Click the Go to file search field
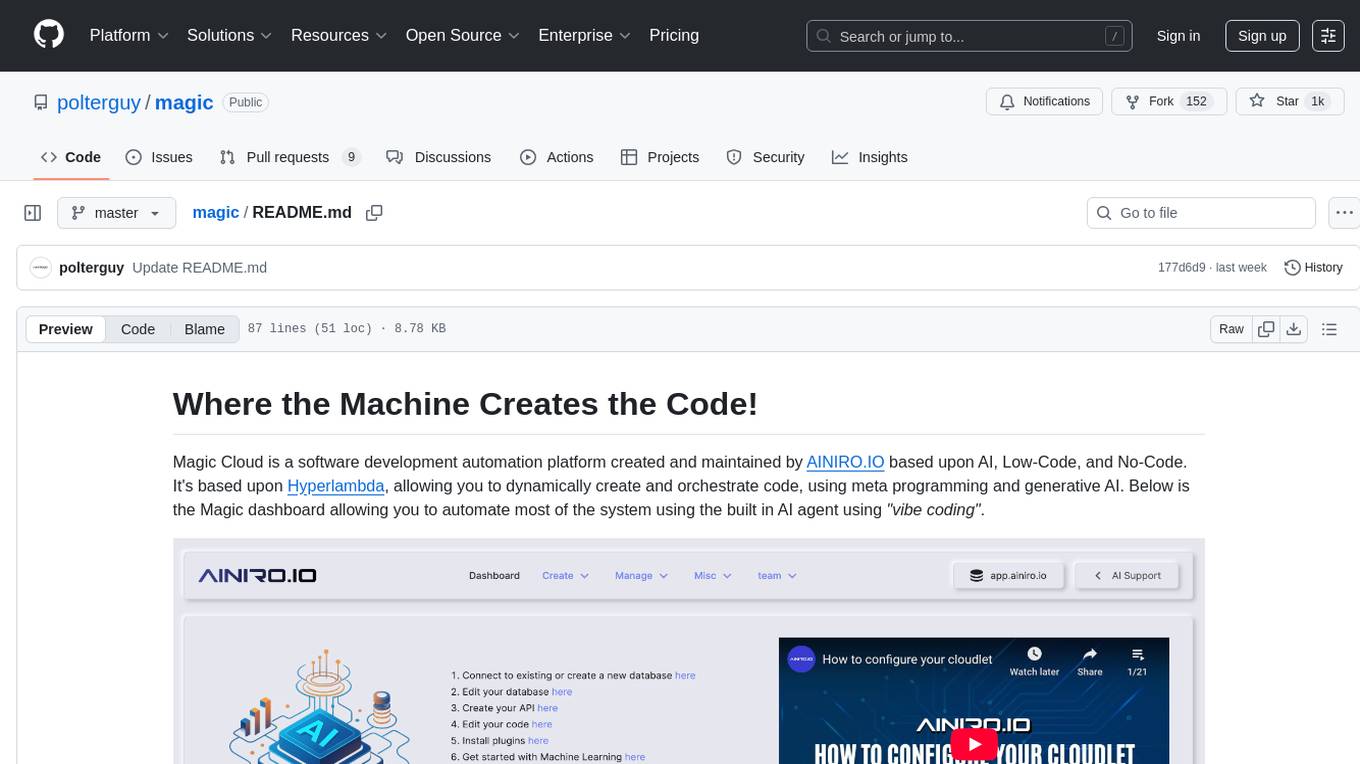This screenshot has height=764, width=1360. [1201, 213]
